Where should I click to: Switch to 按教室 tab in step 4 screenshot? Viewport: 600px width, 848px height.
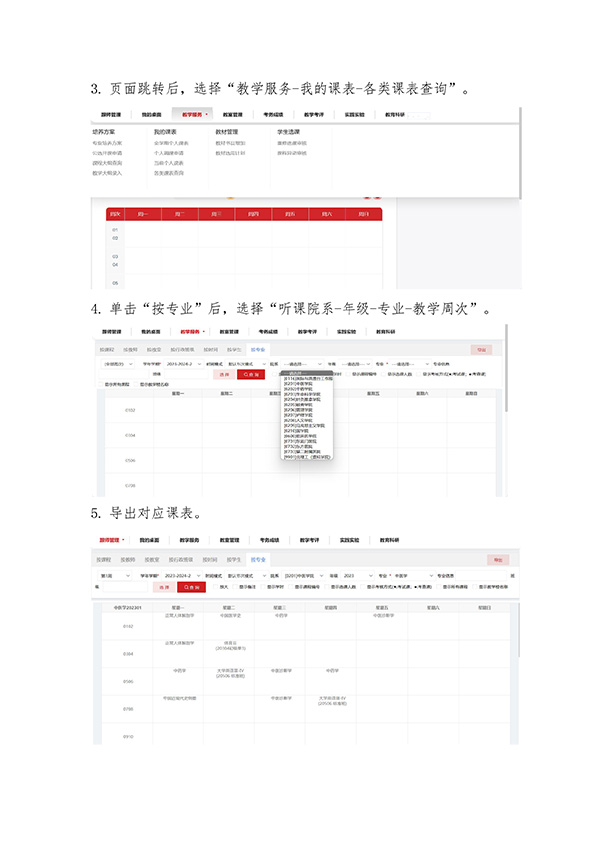(x=154, y=350)
